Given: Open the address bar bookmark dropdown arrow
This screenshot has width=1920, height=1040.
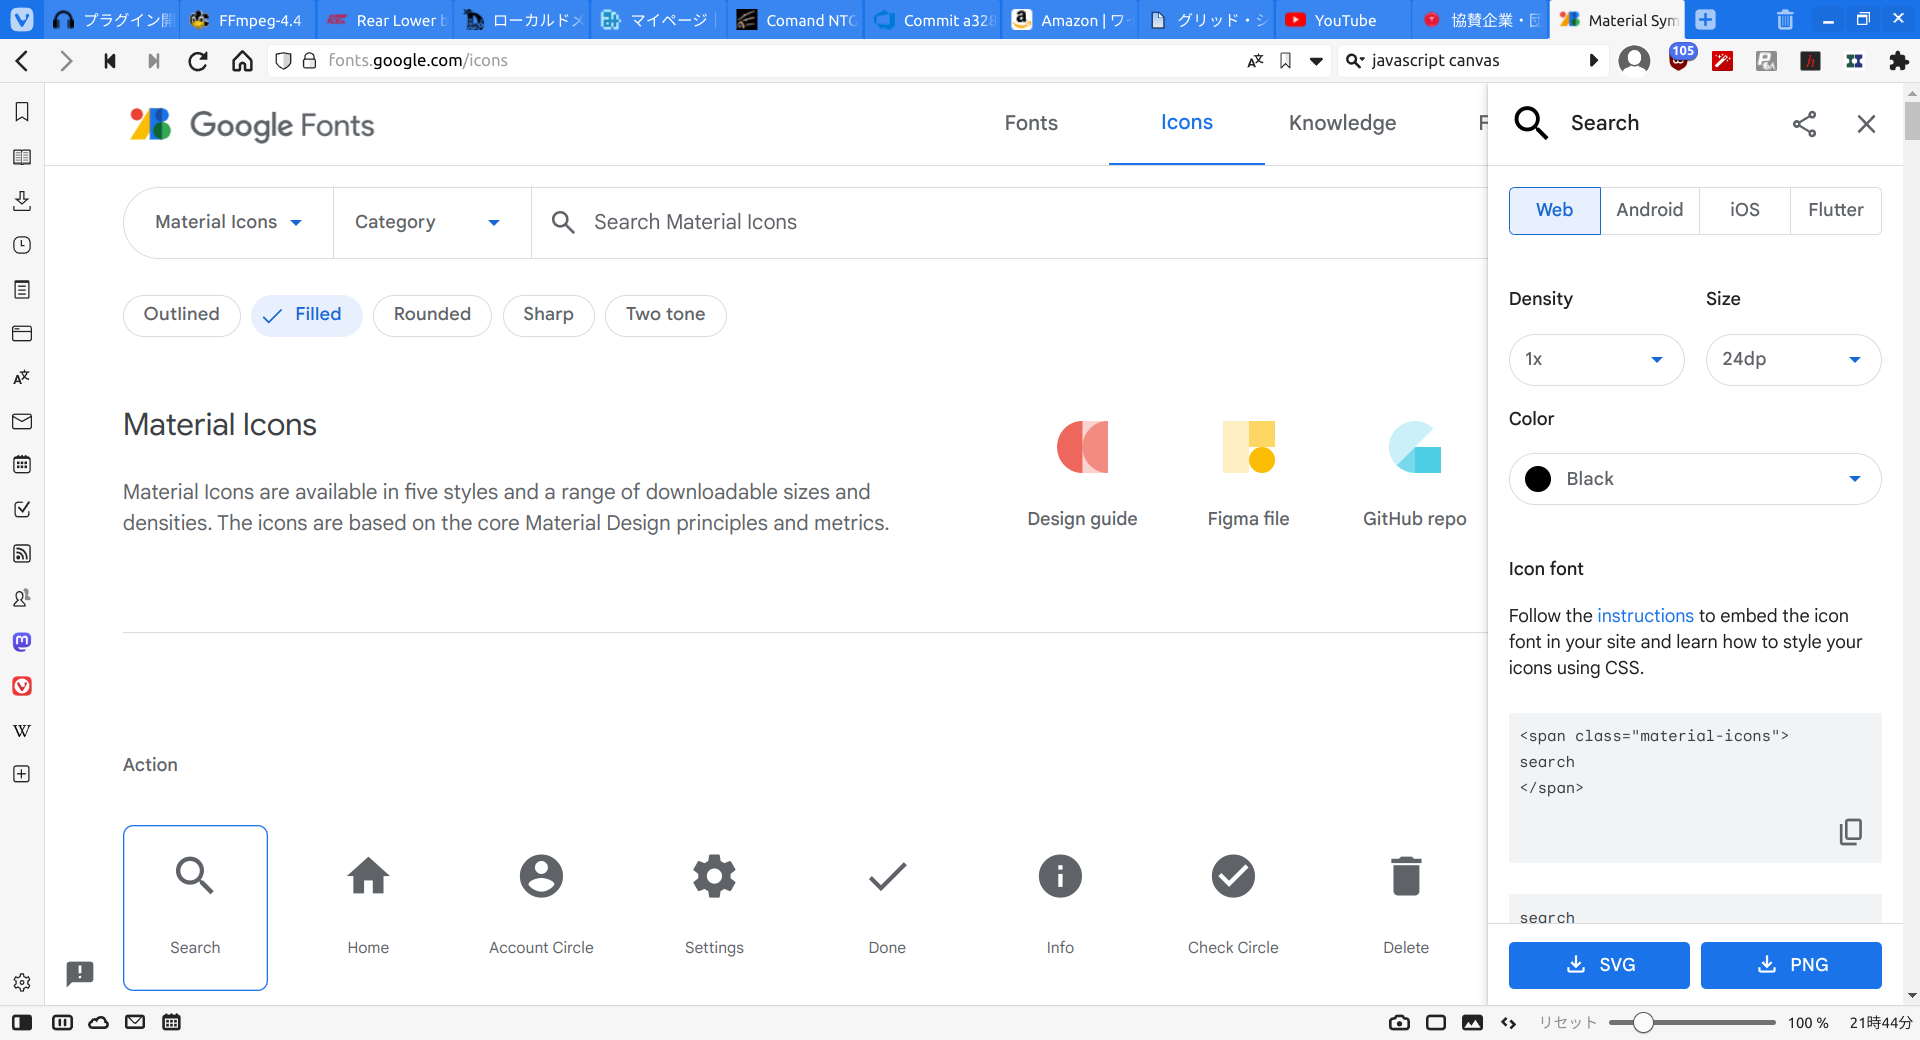Looking at the screenshot, I should (x=1317, y=61).
